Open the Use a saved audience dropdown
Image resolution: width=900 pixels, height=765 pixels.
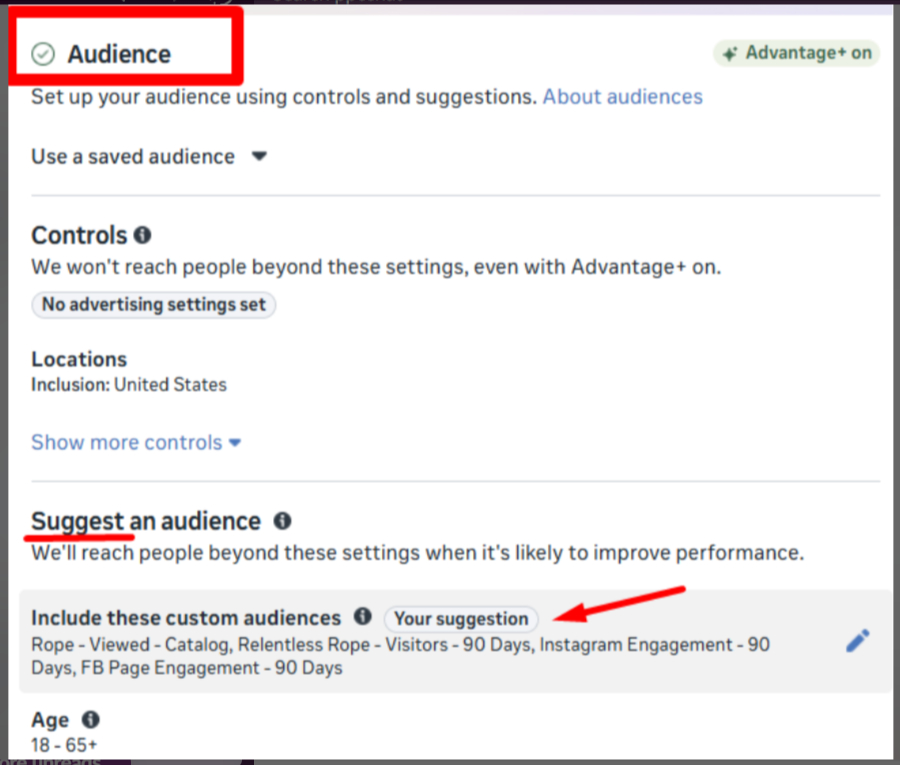(x=133, y=157)
